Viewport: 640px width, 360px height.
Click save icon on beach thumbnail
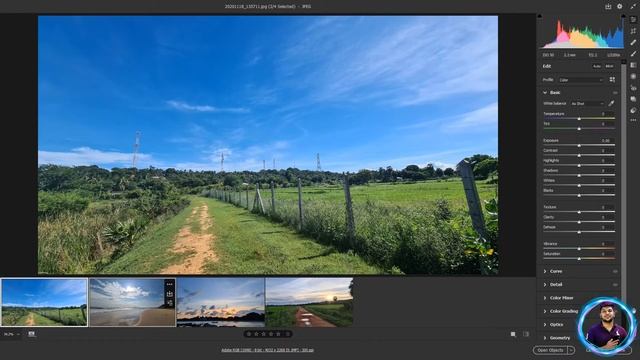(x=170, y=294)
